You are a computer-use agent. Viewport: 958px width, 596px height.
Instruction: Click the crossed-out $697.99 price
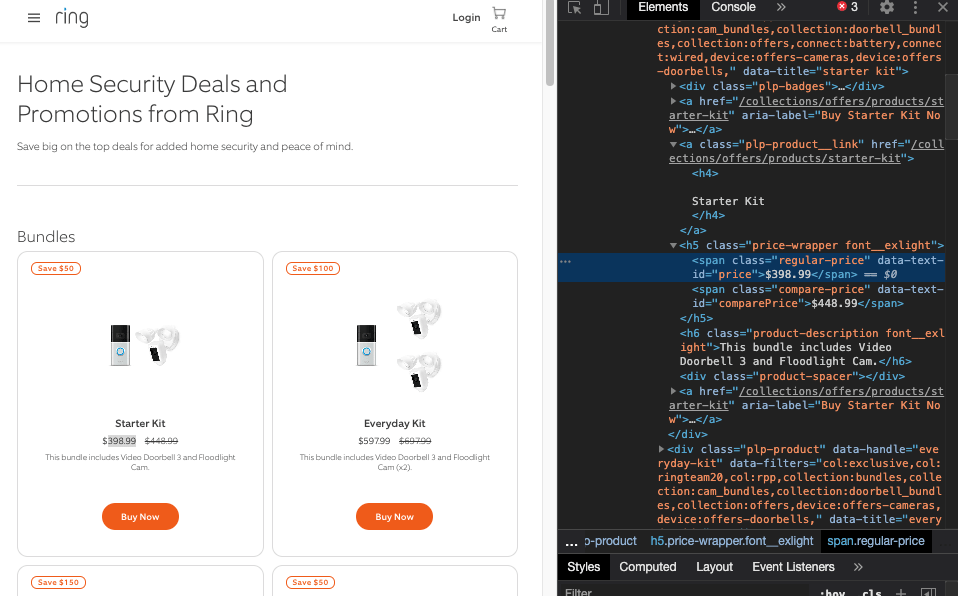(x=415, y=441)
